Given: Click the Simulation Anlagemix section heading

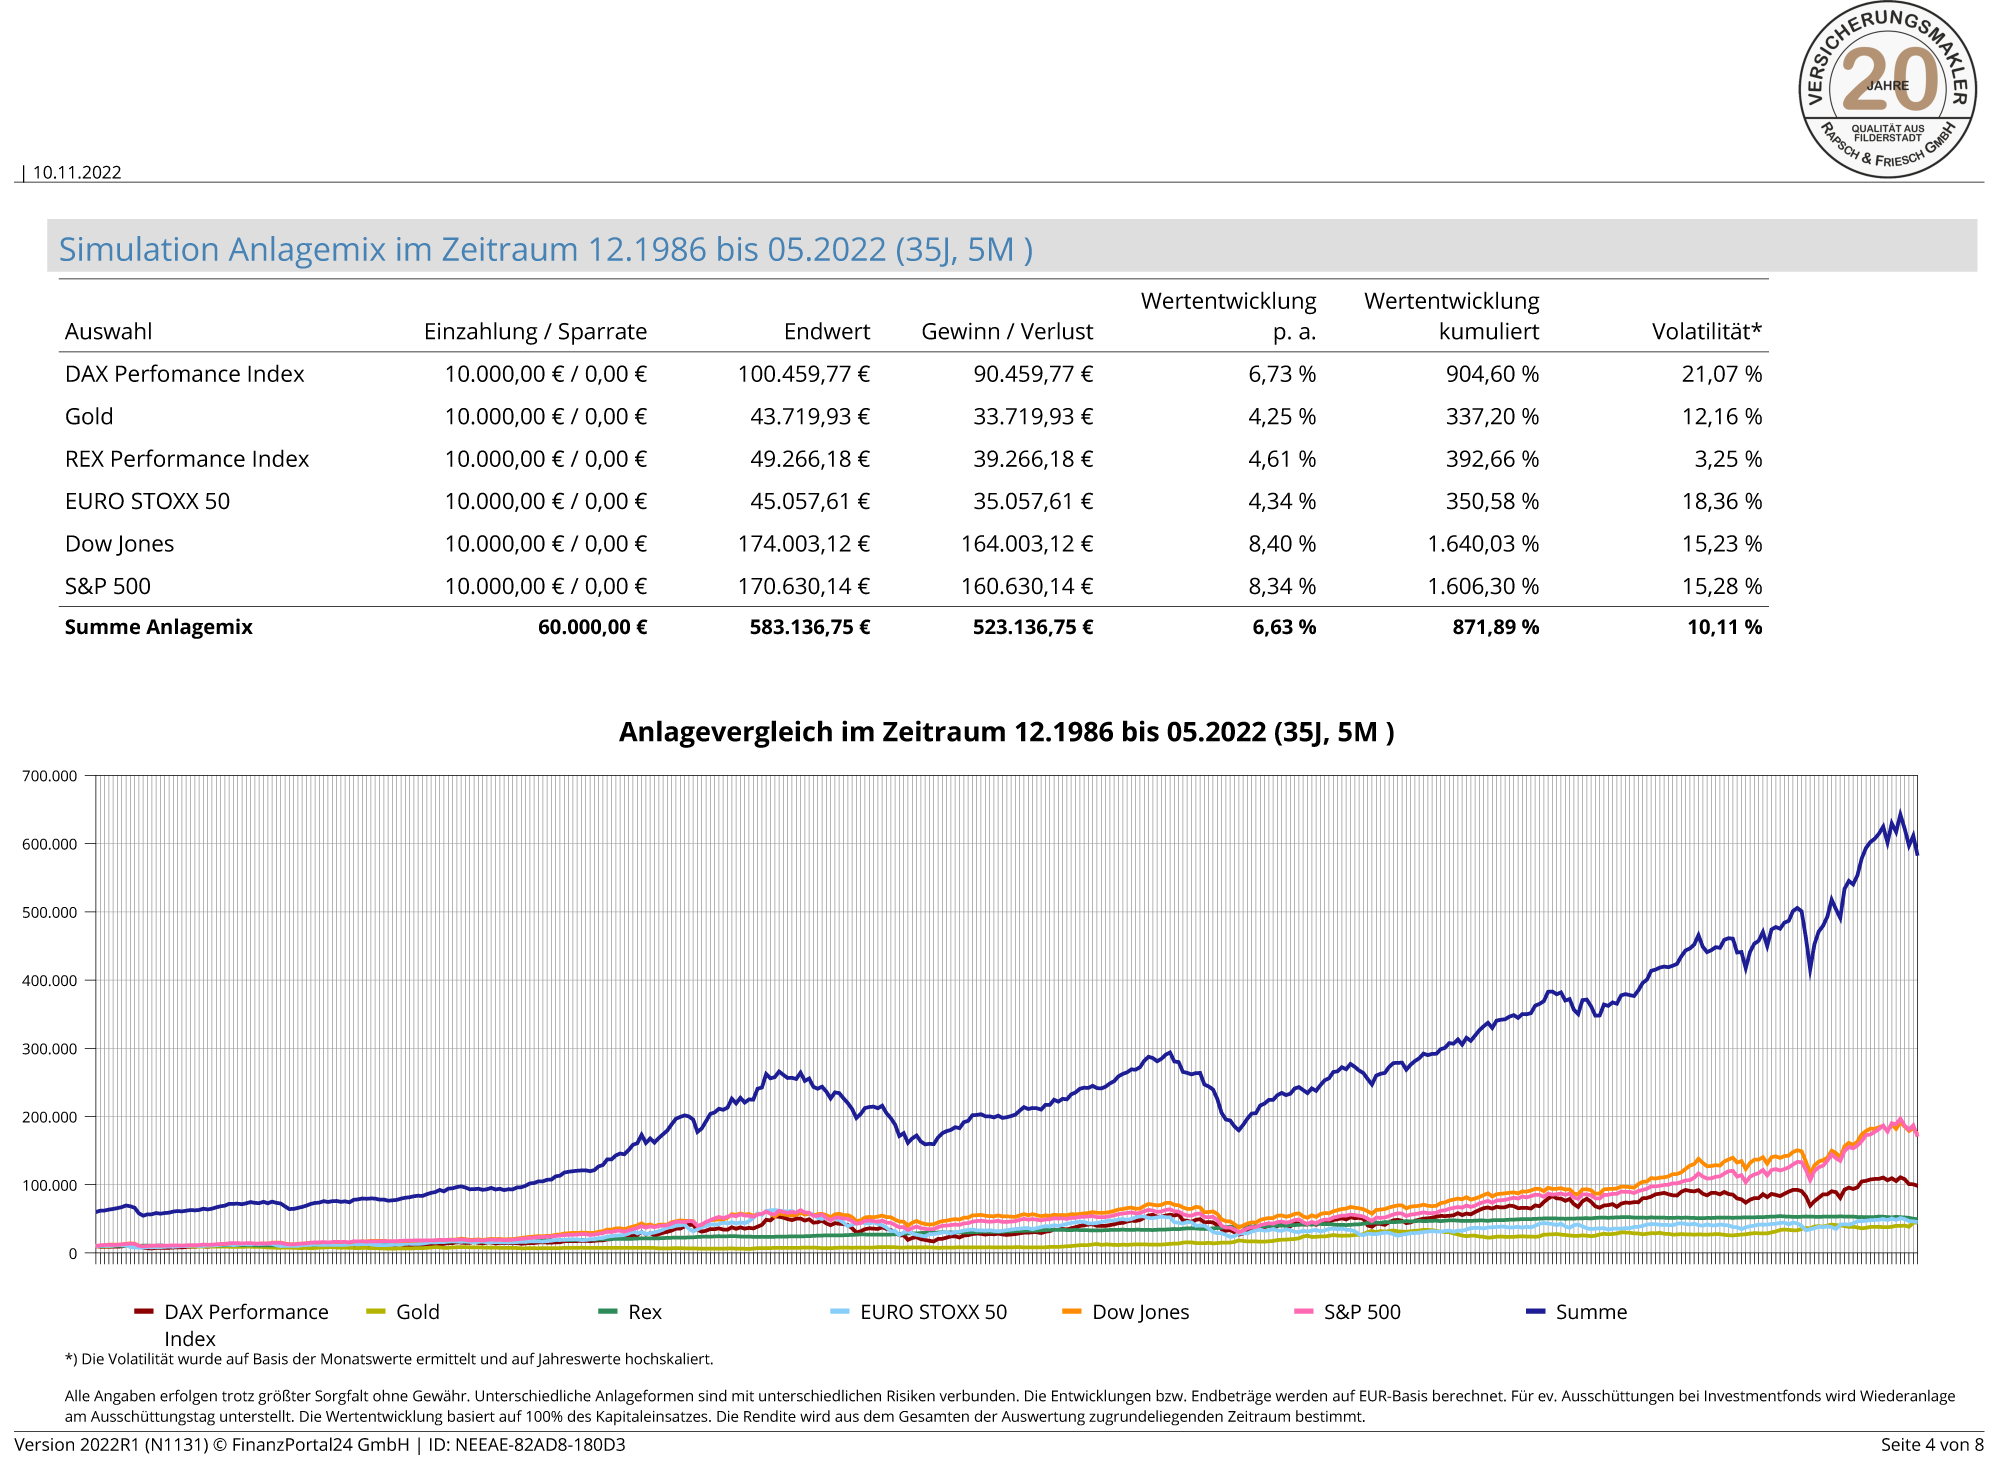Looking at the screenshot, I should coord(545,248).
